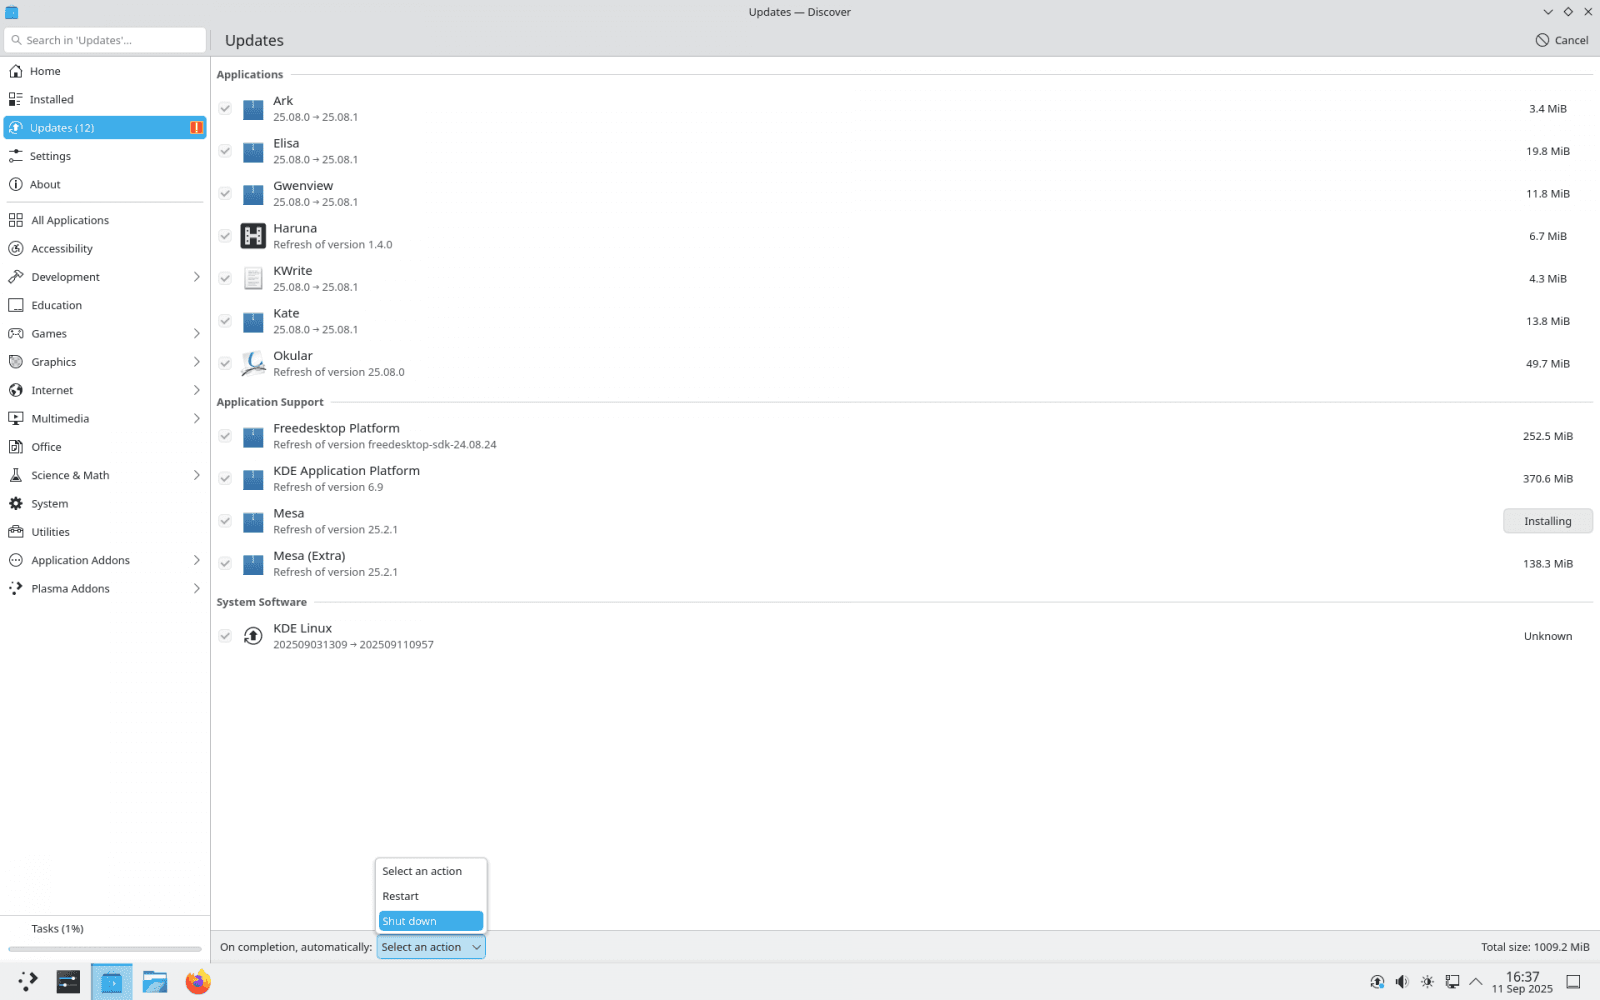Expand the Multimedia category
The height and width of the screenshot is (1000, 1600).
pos(196,419)
